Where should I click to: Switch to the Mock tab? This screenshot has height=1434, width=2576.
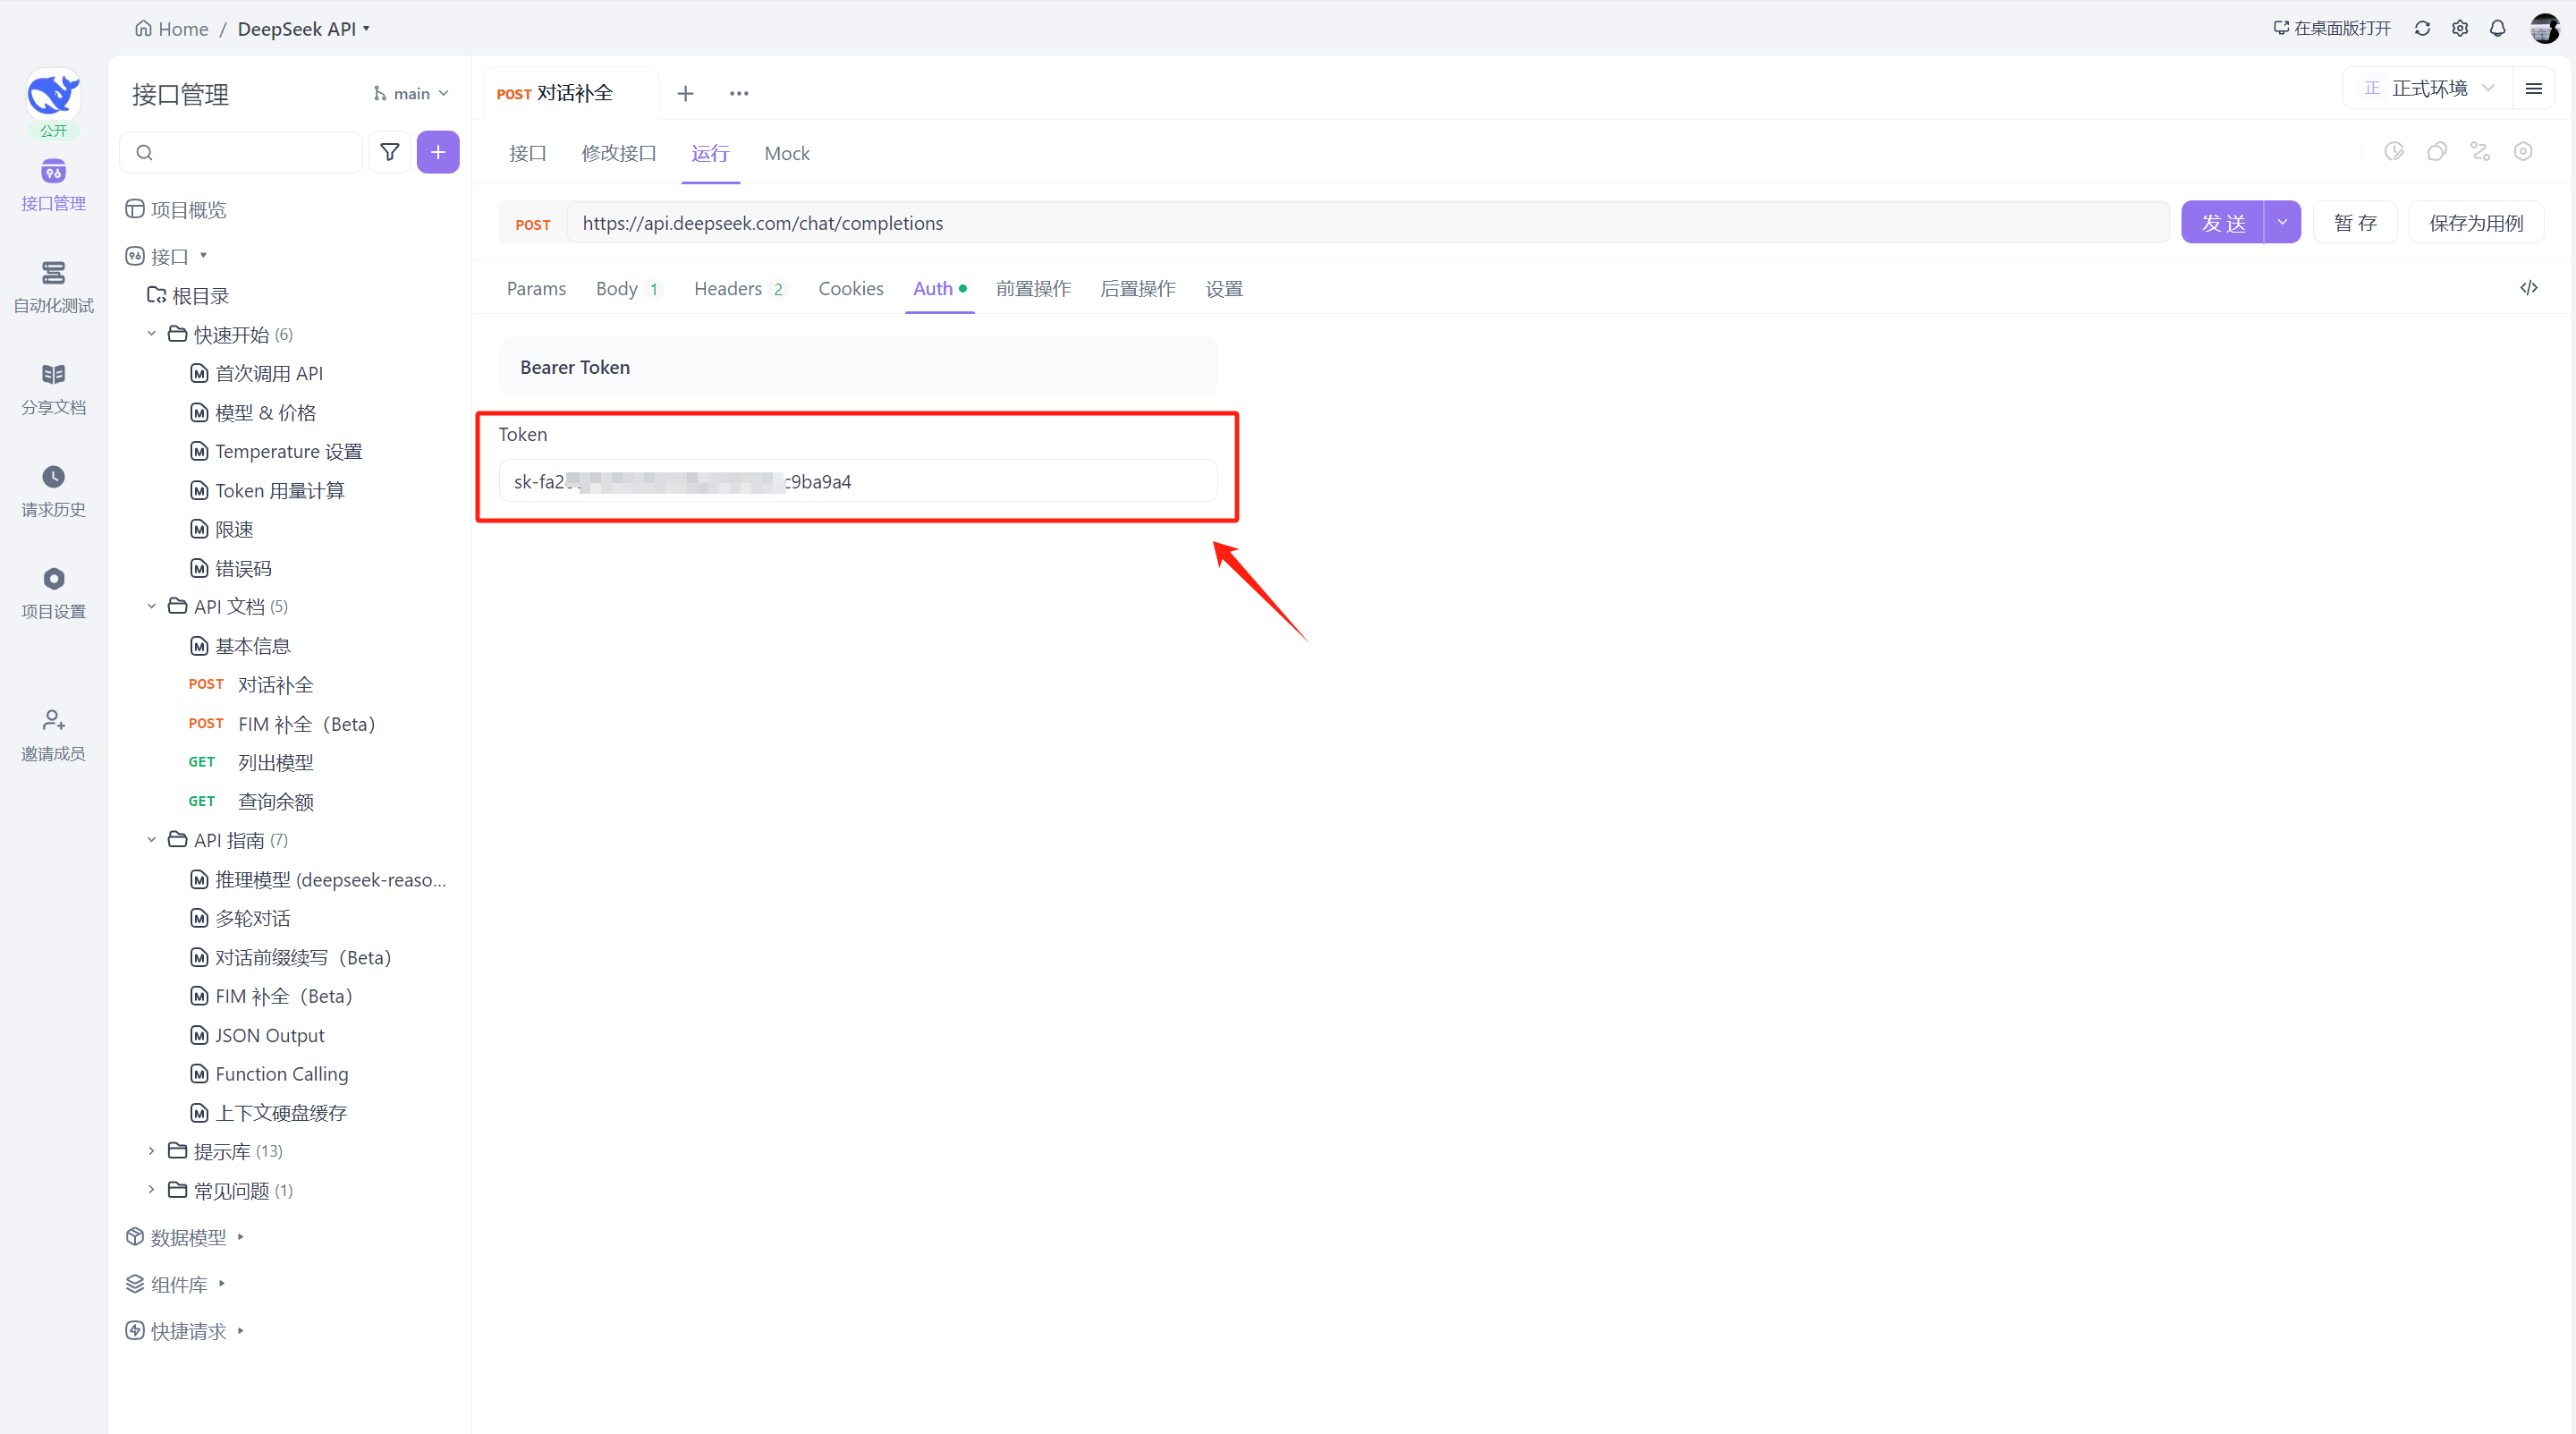[786, 153]
